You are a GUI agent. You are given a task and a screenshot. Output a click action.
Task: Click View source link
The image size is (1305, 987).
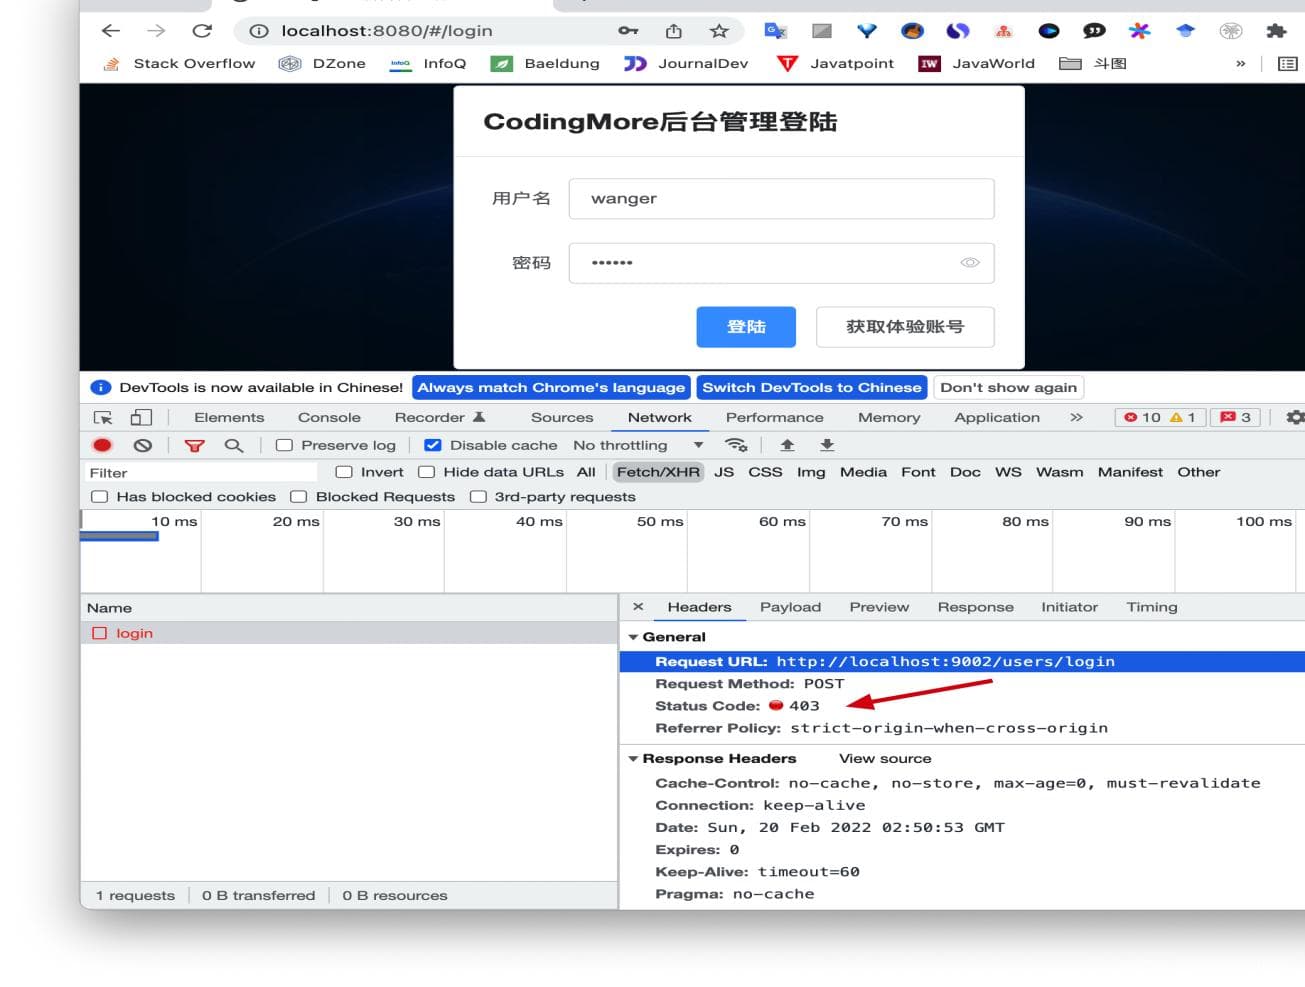tap(885, 759)
